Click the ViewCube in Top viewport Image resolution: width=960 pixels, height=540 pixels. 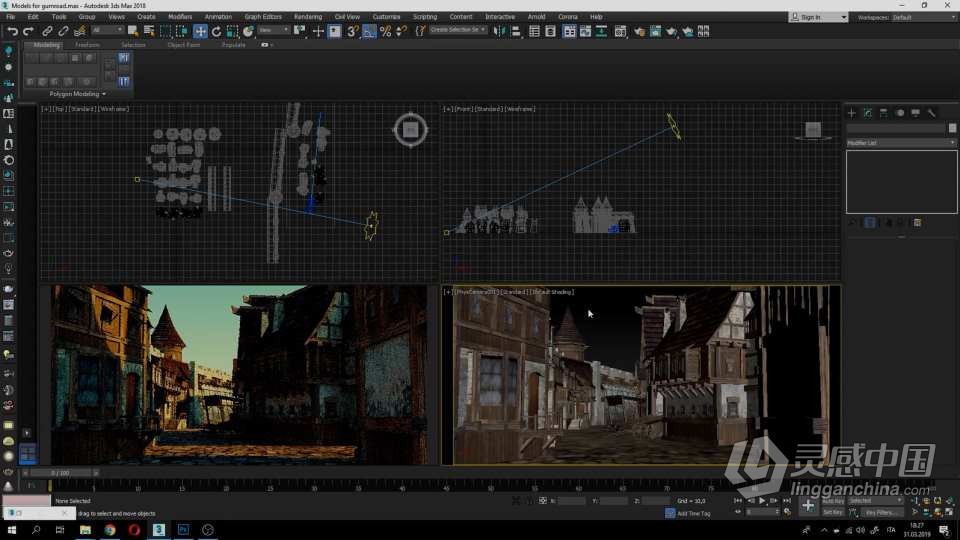pos(410,129)
